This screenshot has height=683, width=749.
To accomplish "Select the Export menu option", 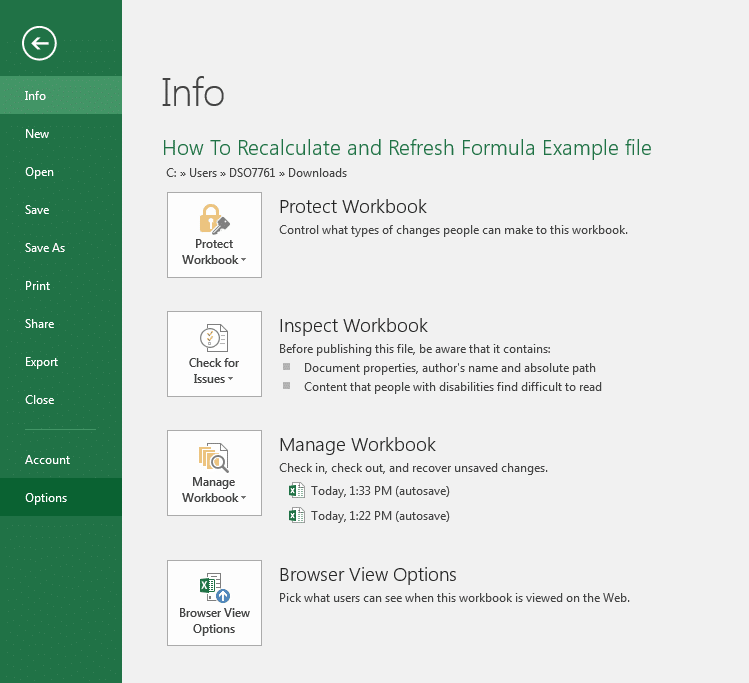I will click(41, 362).
